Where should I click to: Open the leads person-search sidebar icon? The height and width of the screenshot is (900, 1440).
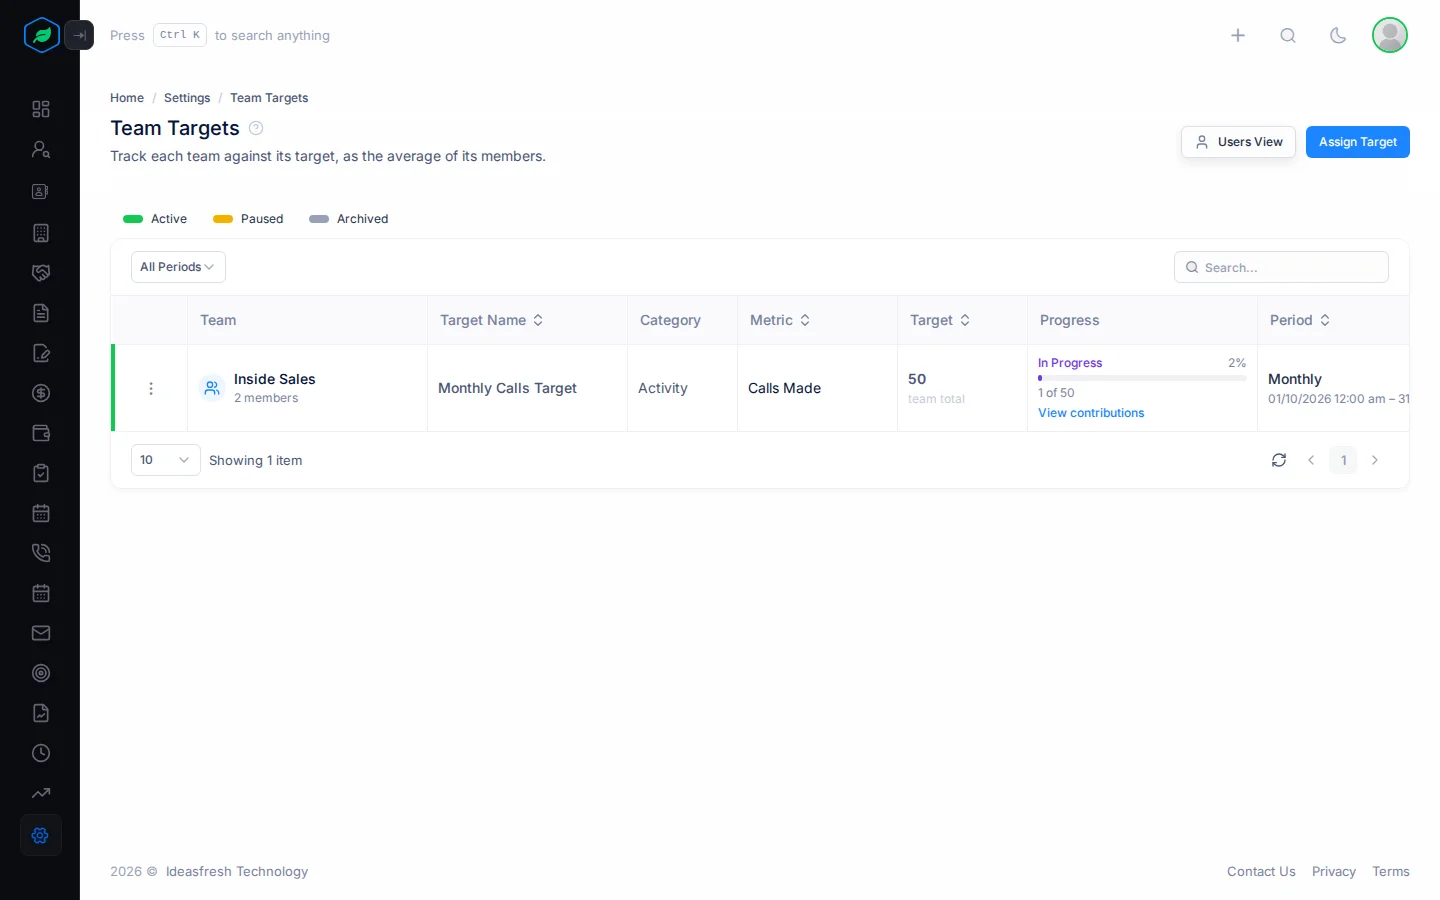tap(41, 149)
